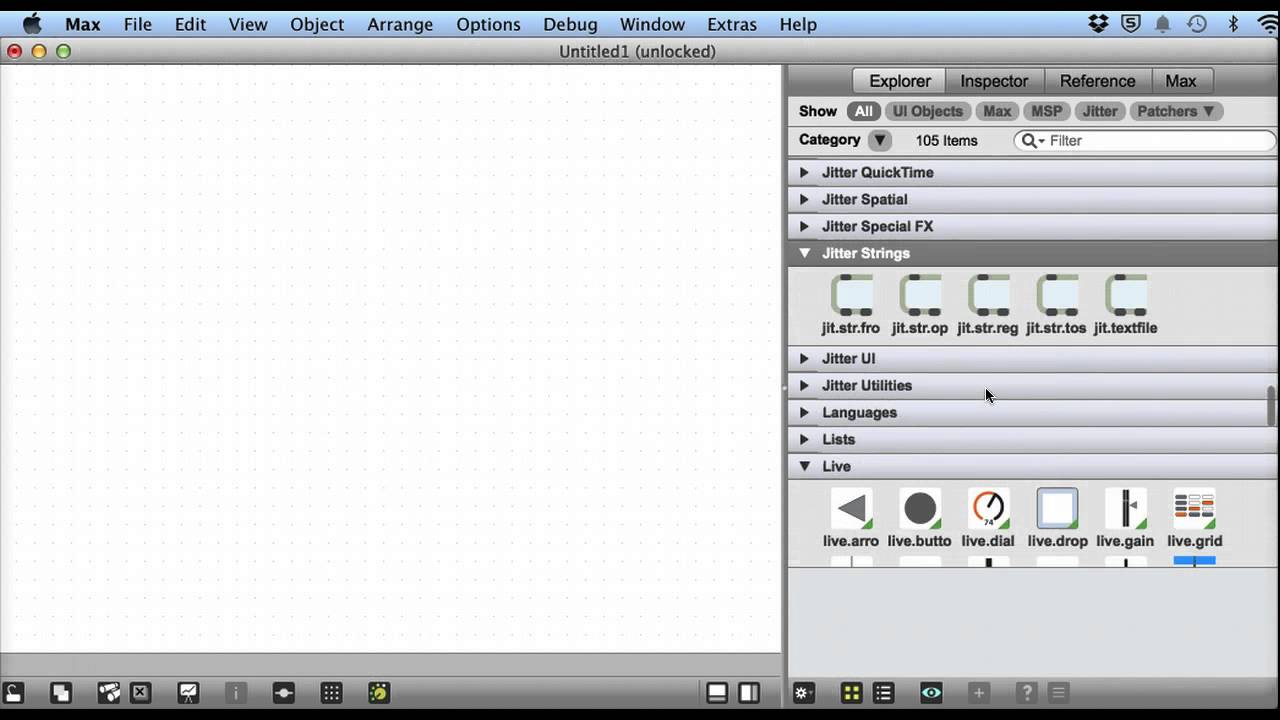Toggle the eye visibility icon
1280x720 pixels.
pos(931,692)
